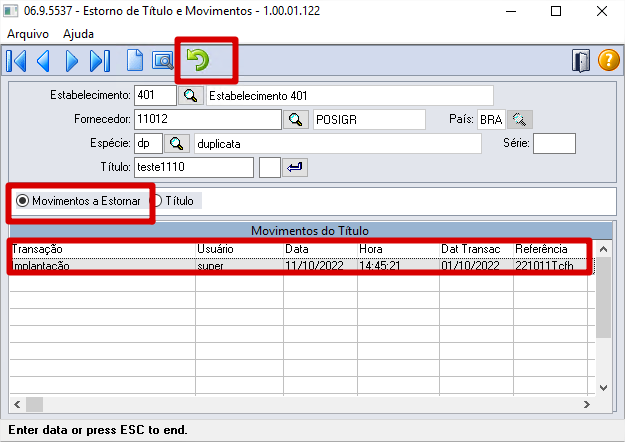Select the Título radio option
The width and height of the screenshot is (625, 442).
tap(173, 201)
